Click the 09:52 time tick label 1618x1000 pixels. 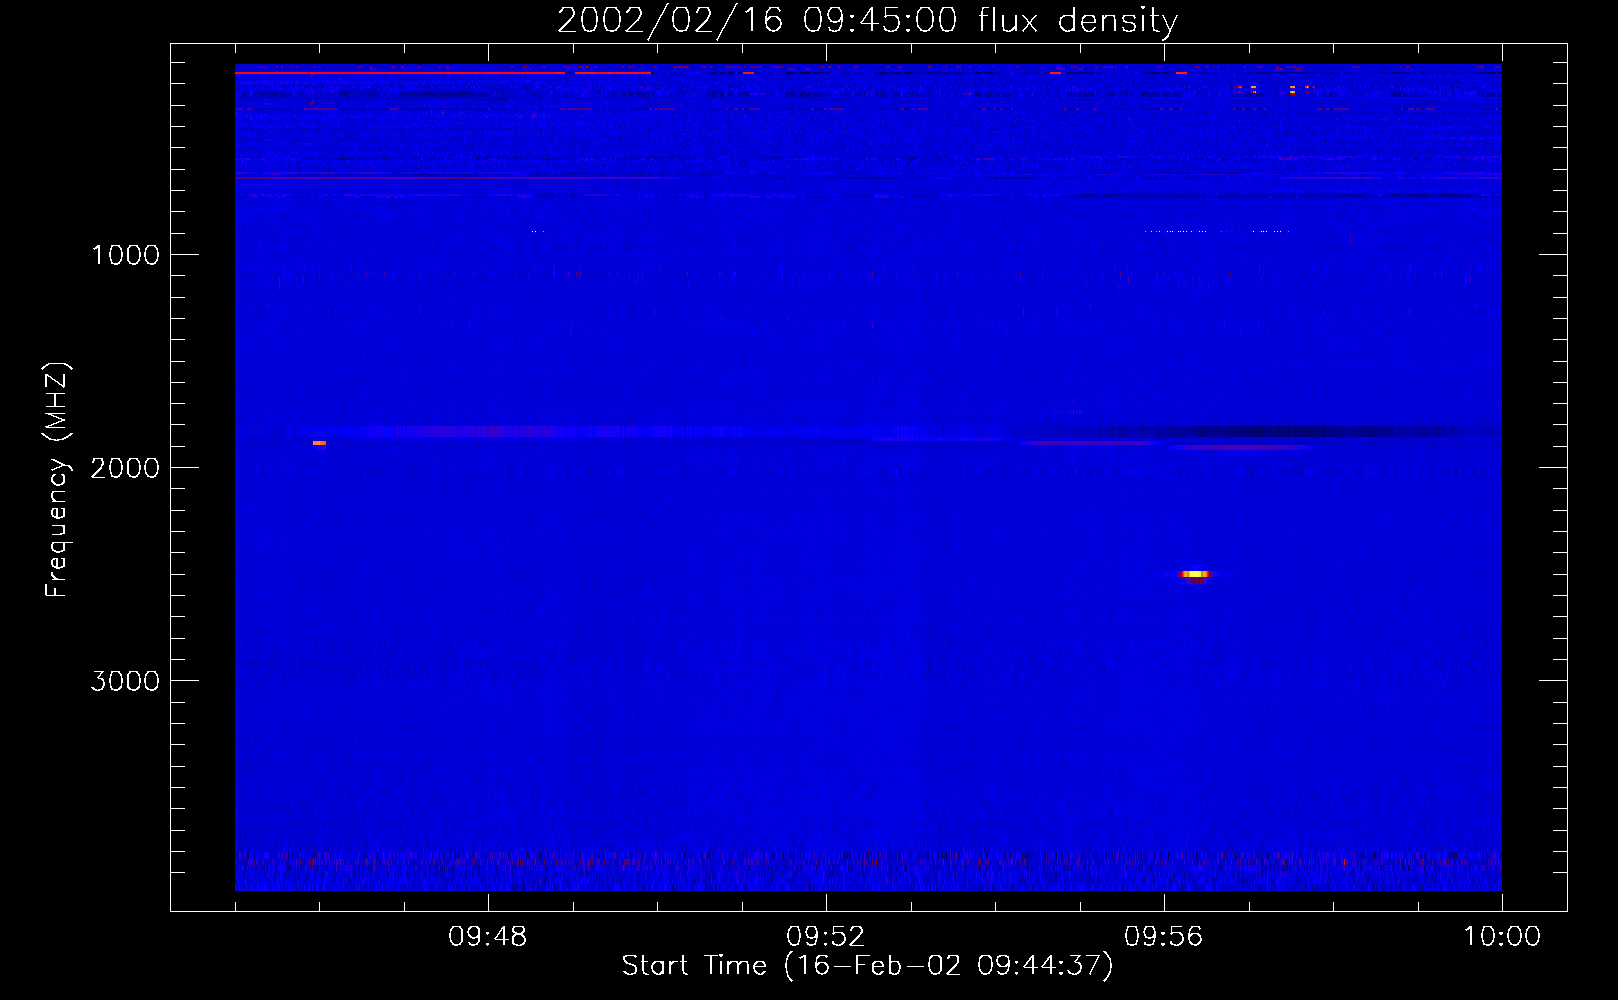click(x=826, y=937)
